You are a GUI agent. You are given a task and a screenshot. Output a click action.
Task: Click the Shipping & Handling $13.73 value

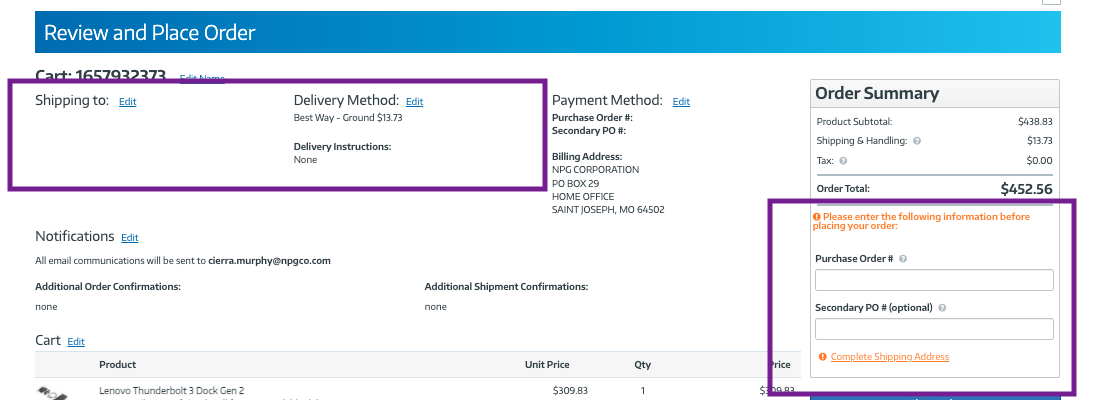click(x=1040, y=141)
